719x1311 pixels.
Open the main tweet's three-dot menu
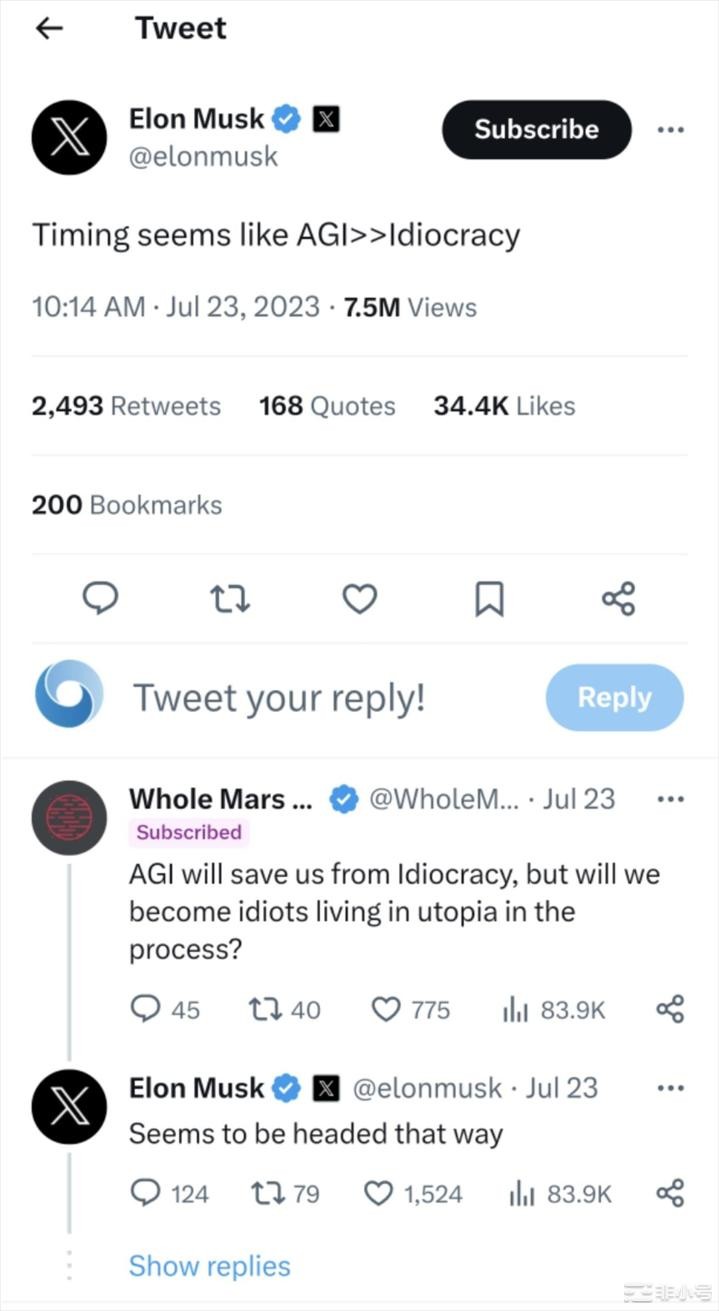click(670, 130)
